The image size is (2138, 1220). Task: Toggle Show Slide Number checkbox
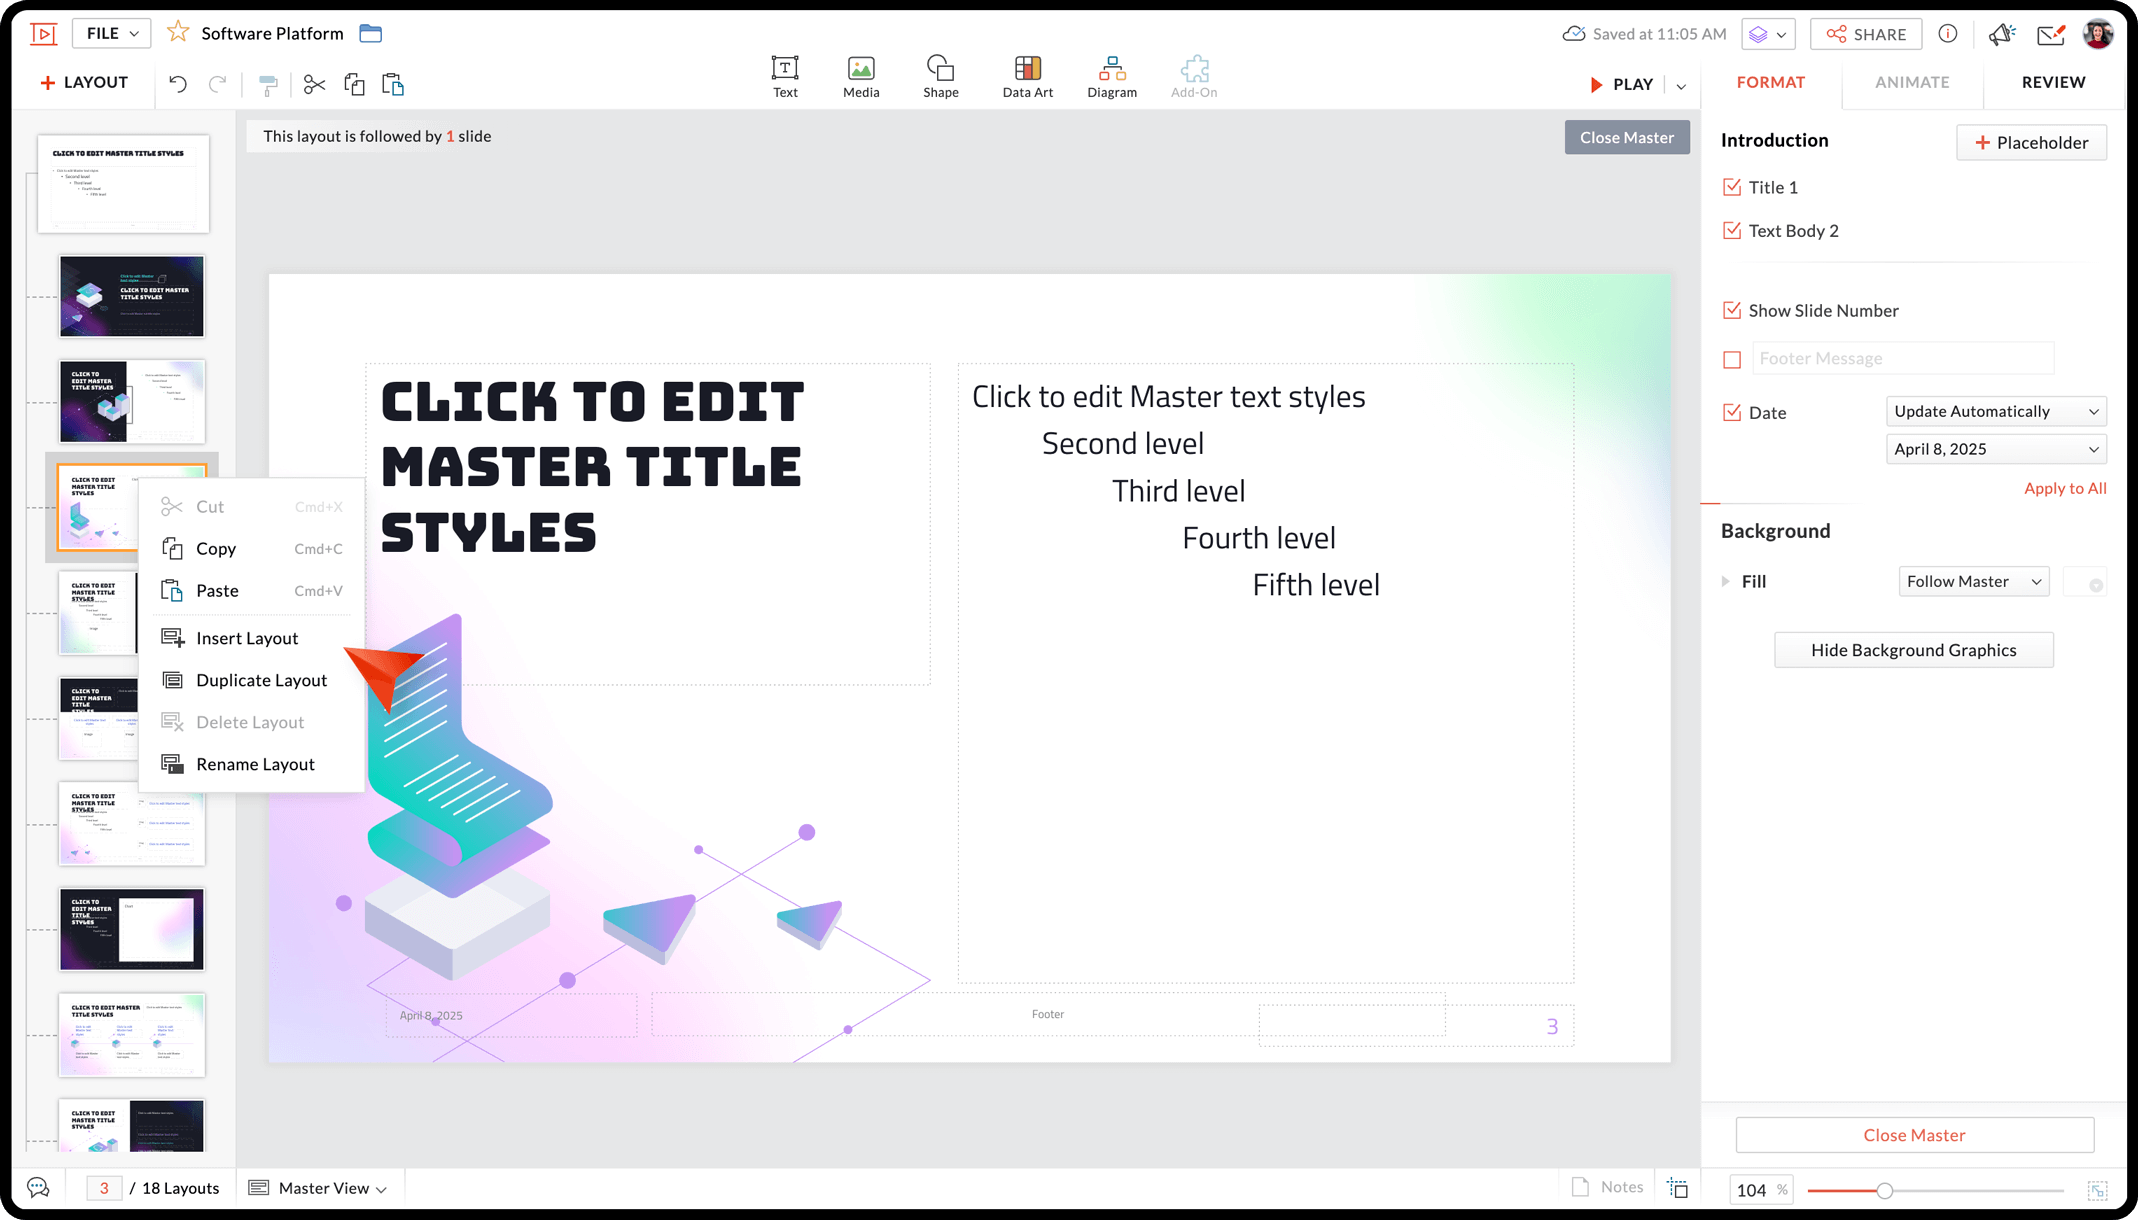tap(1732, 310)
